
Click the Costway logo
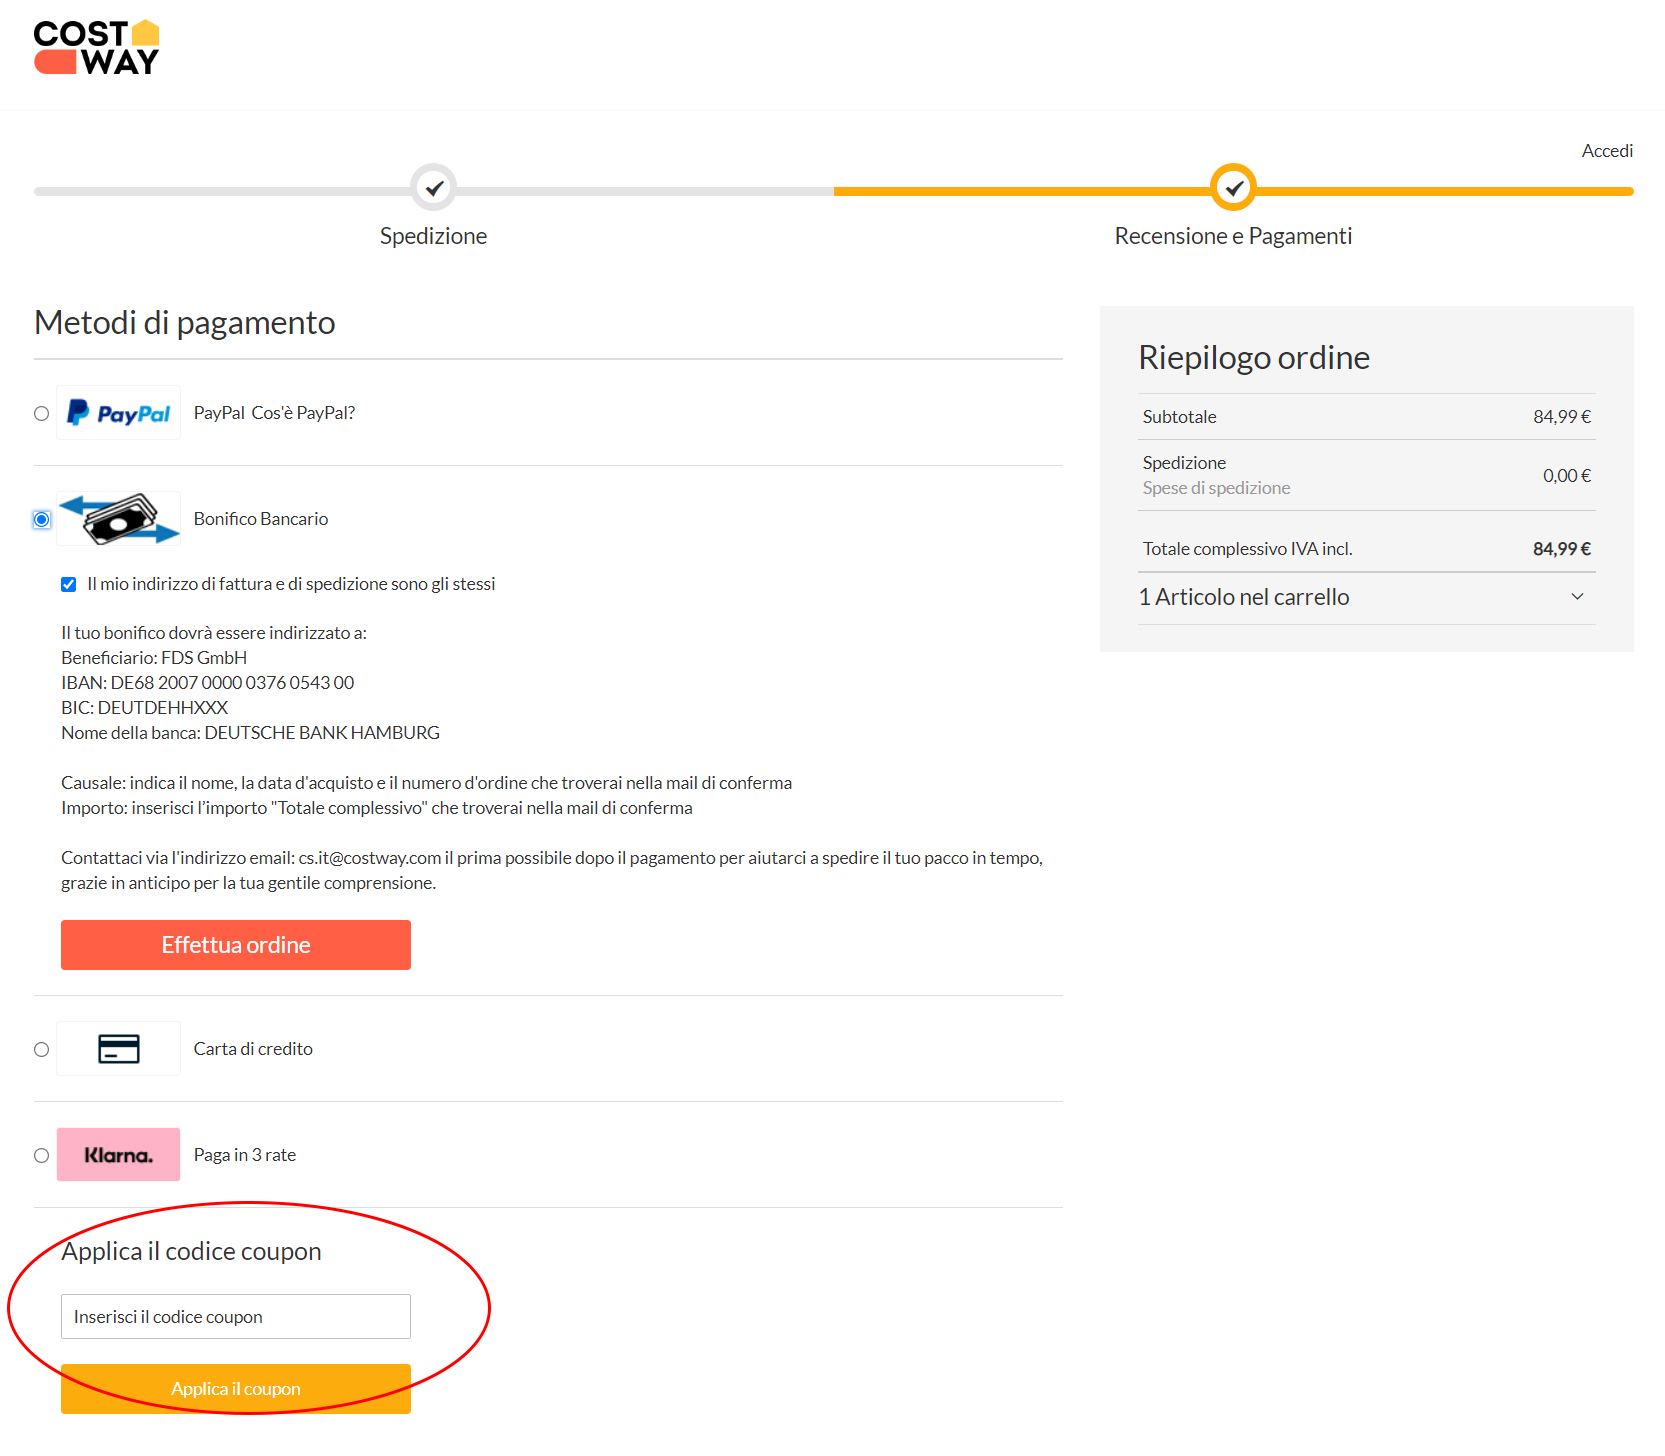[97, 48]
